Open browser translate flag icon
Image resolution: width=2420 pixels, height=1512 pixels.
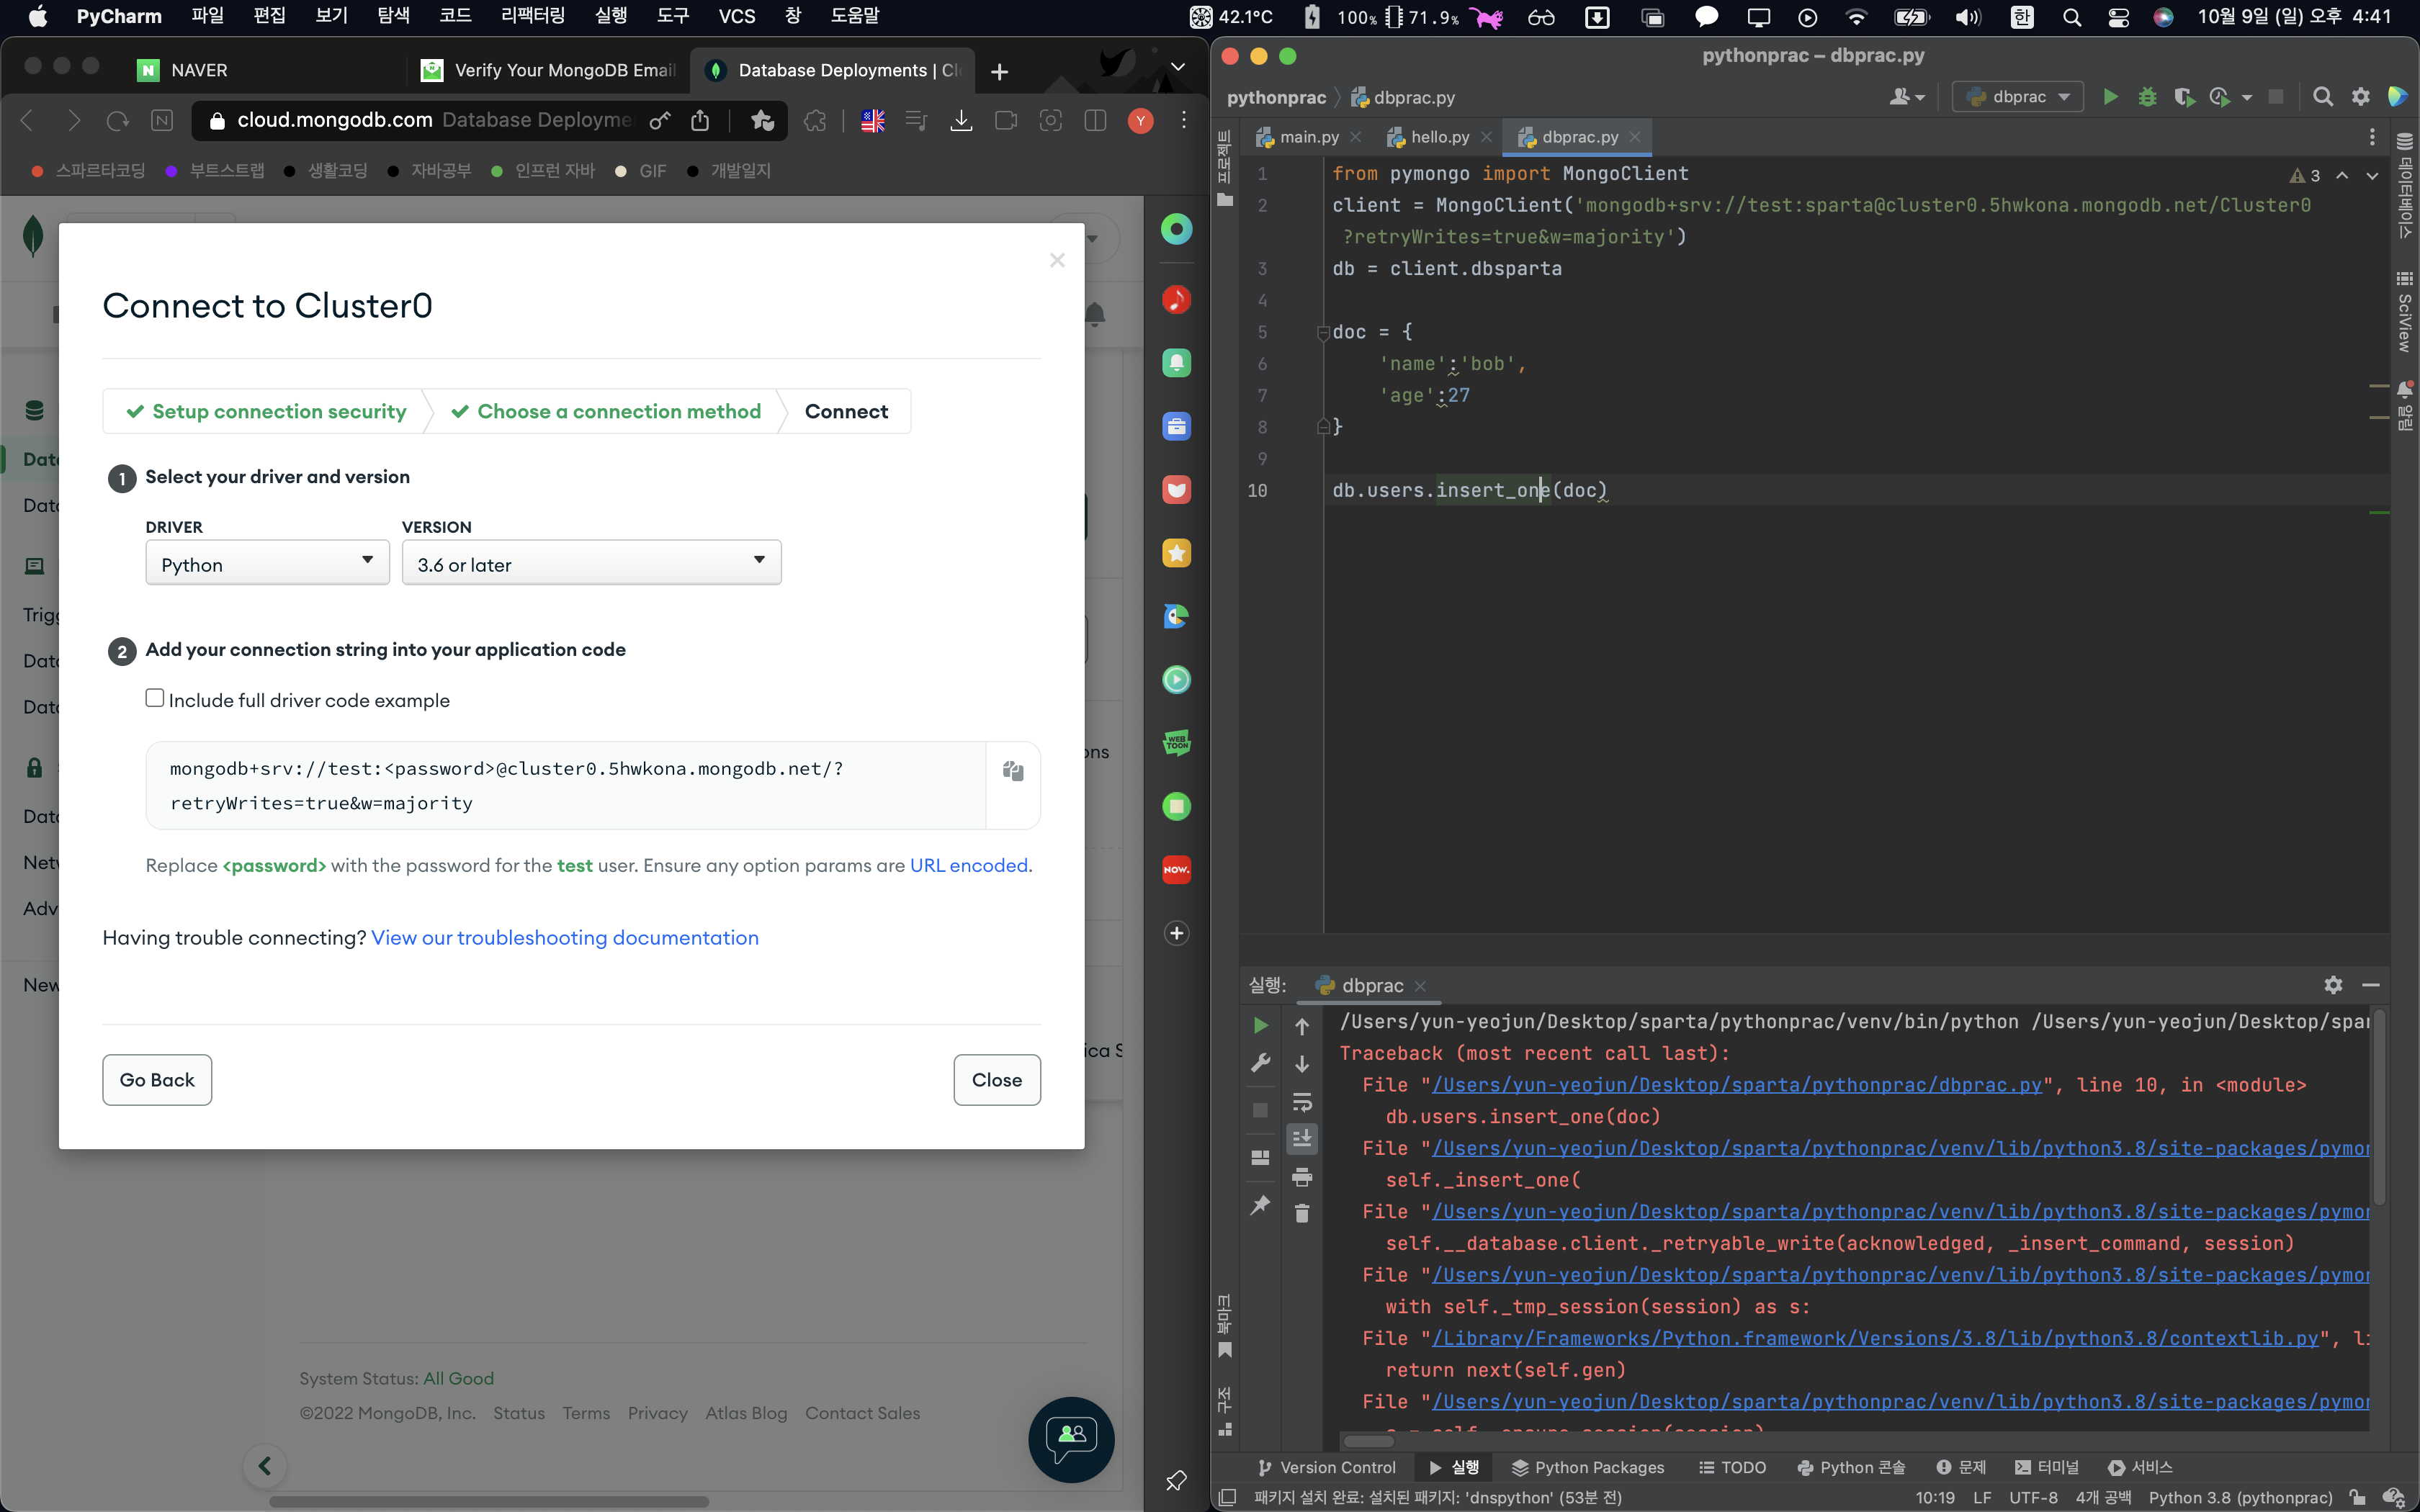(x=873, y=121)
